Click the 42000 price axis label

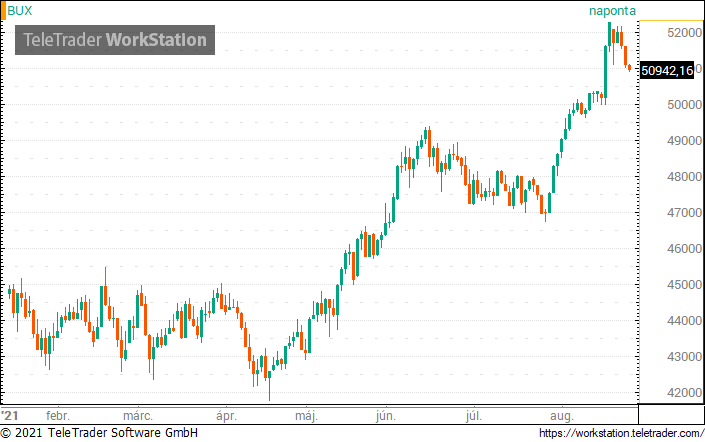pyautogui.click(x=684, y=393)
